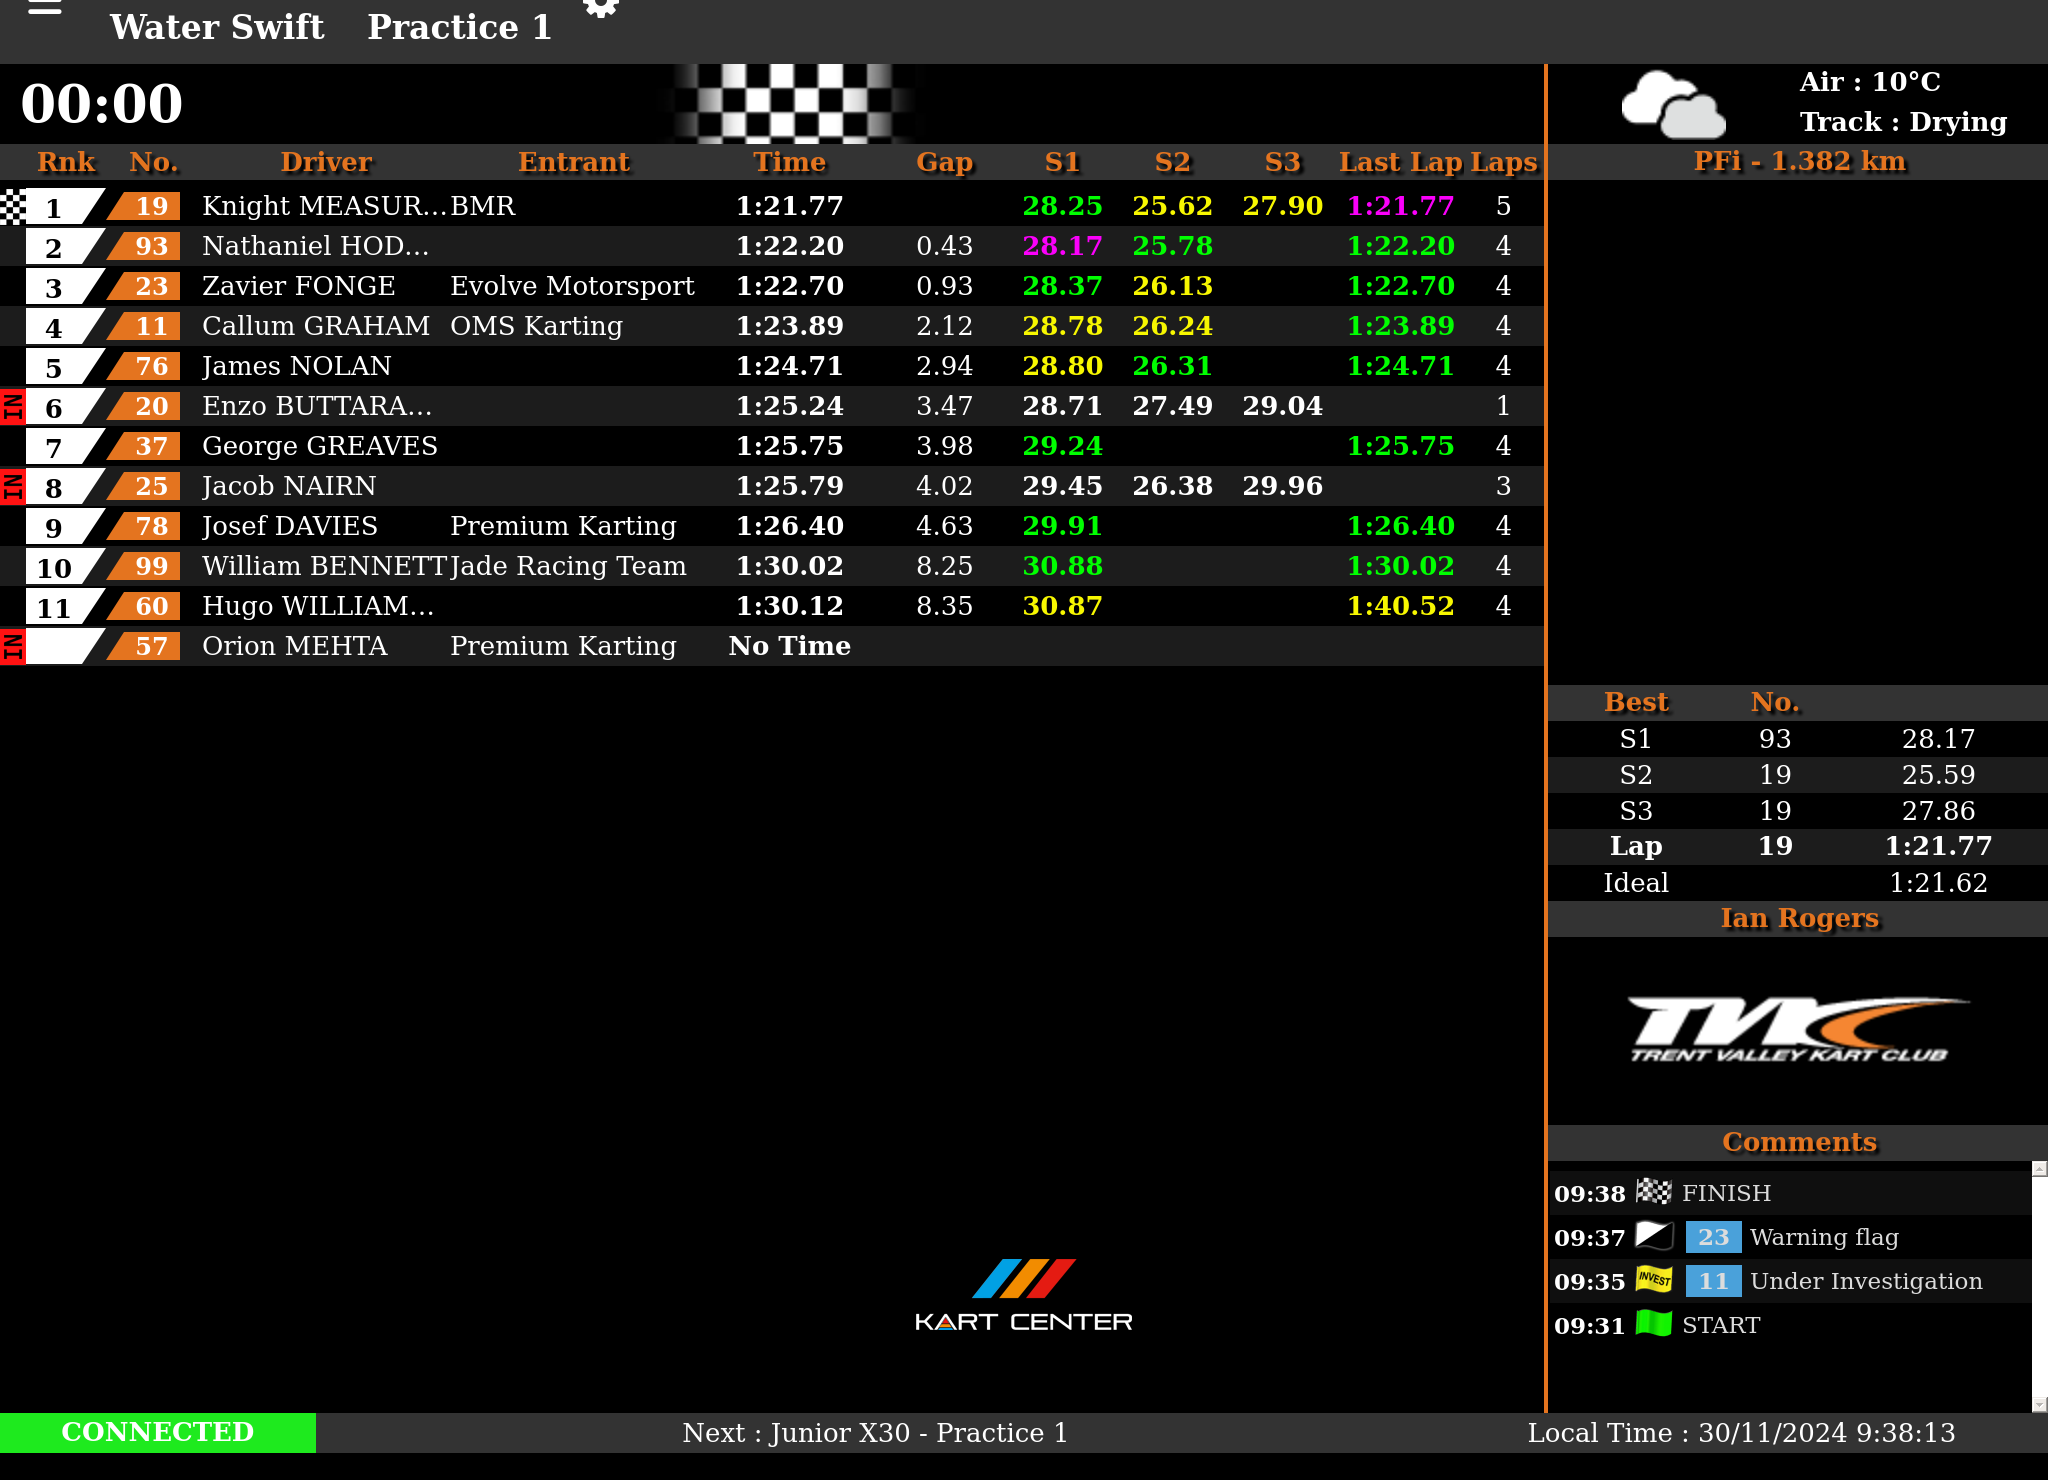2048x1480 pixels.
Task: Click the Practice 1 session title
Action: point(459,27)
